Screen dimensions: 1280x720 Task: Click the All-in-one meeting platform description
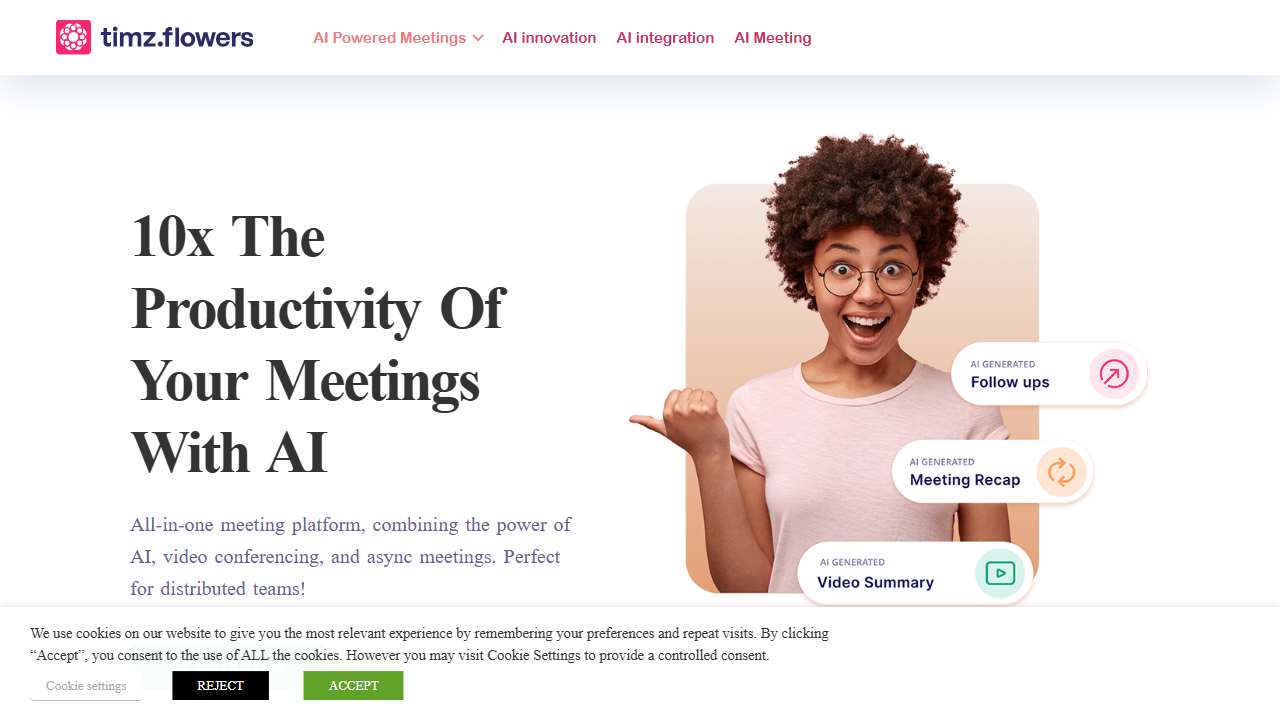(x=351, y=556)
